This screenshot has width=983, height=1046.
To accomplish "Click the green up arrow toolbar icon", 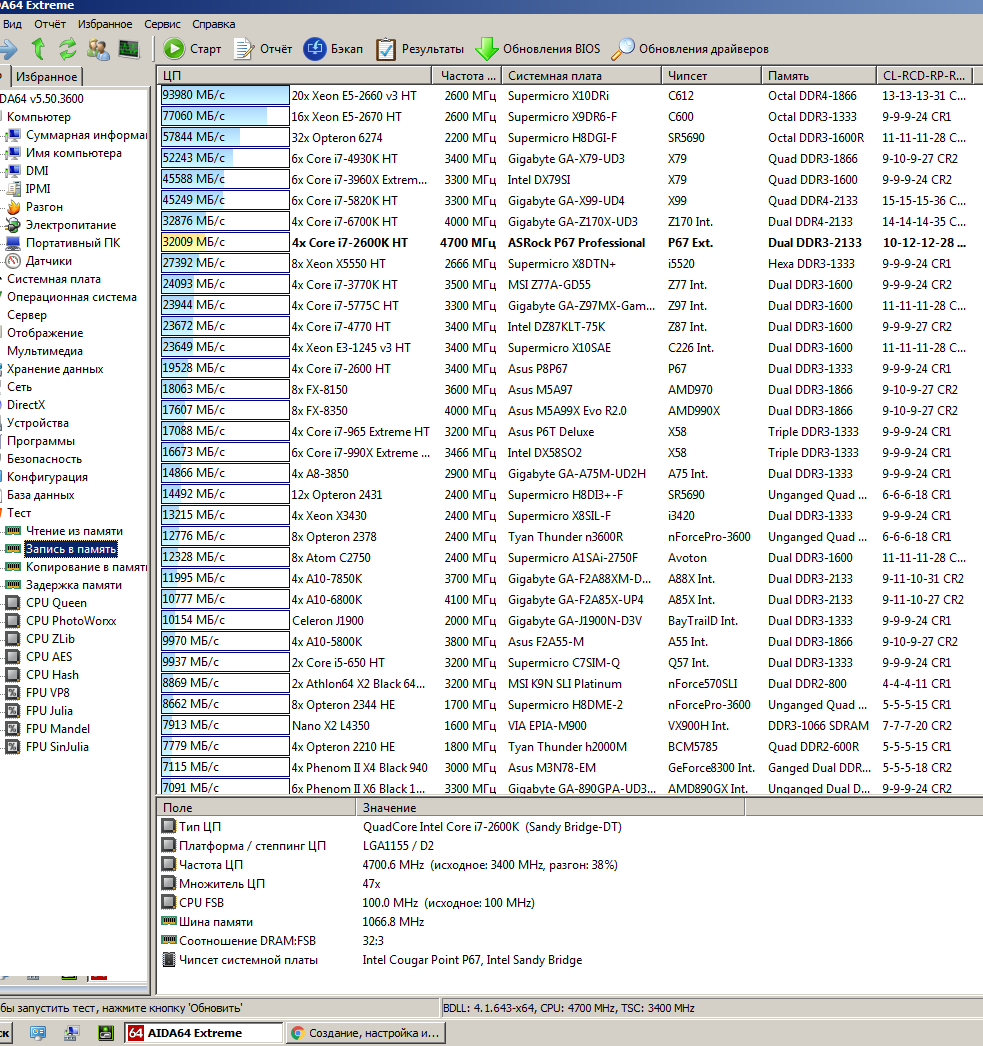I will [x=39, y=49].
